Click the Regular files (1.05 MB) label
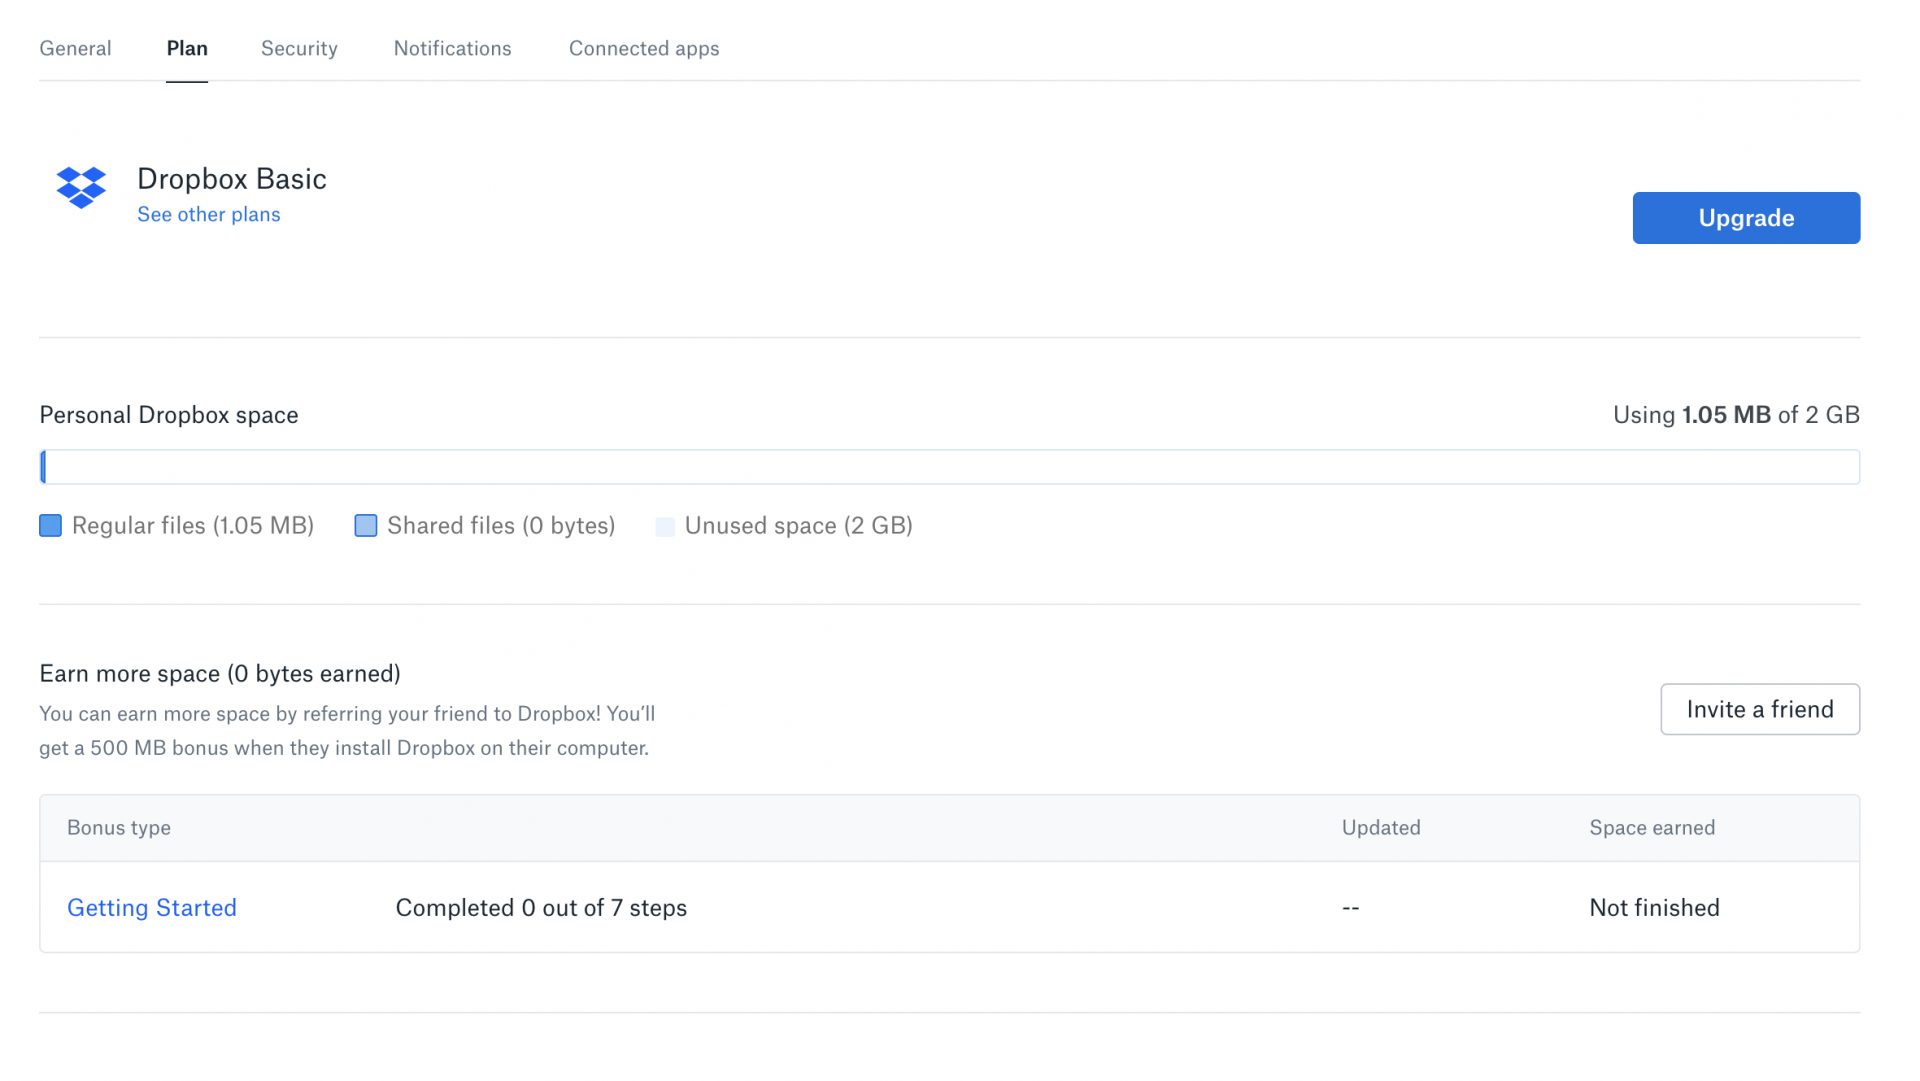This screenshot has height=1081, width=1920. (193, 526)
